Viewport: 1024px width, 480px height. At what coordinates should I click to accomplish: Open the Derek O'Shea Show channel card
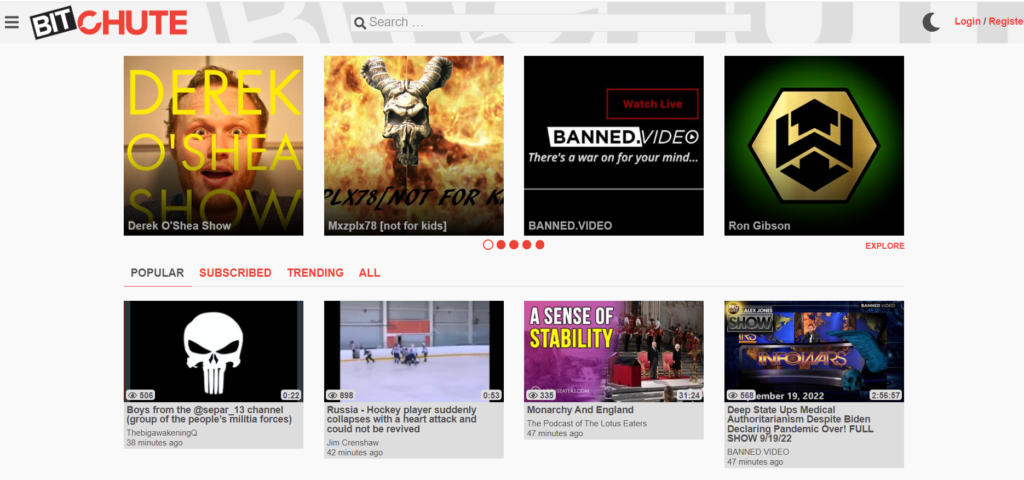213,145
